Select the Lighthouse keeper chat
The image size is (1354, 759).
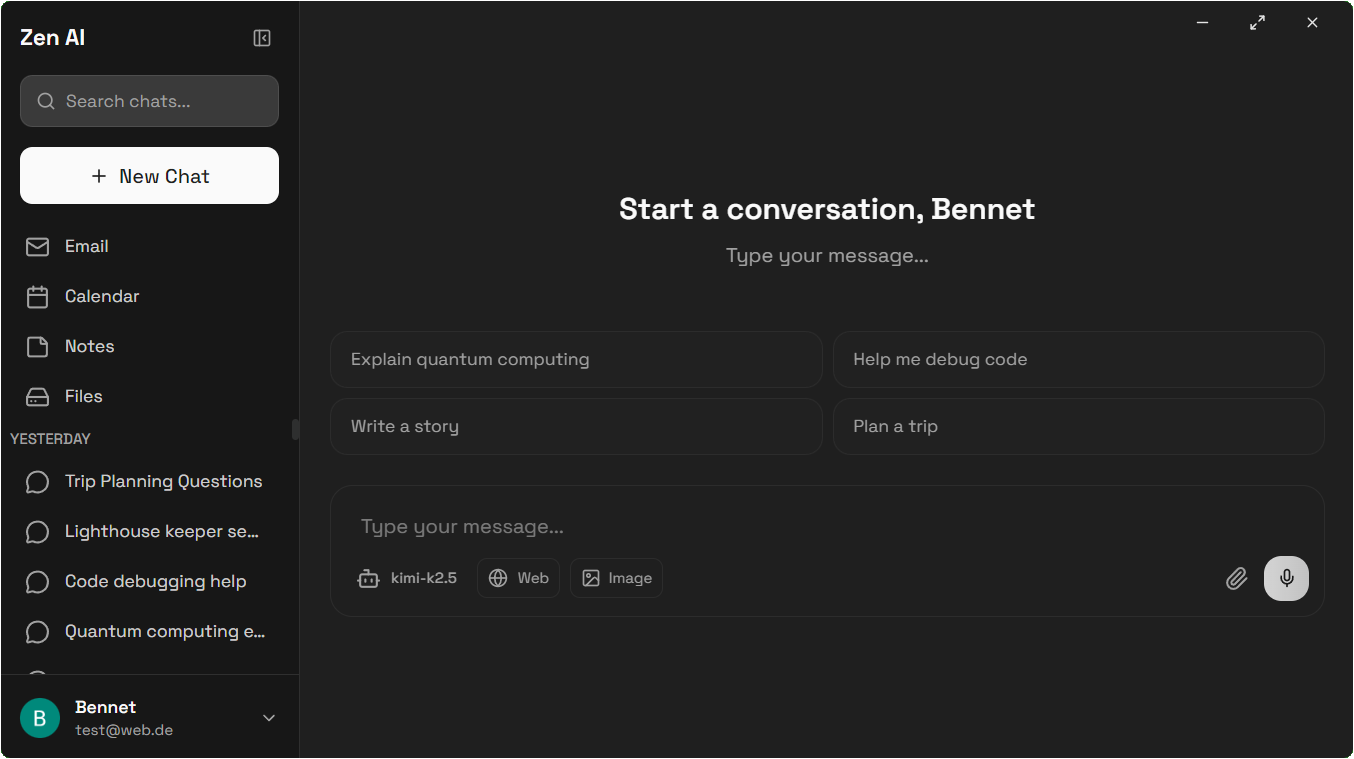tap(150, 531)
